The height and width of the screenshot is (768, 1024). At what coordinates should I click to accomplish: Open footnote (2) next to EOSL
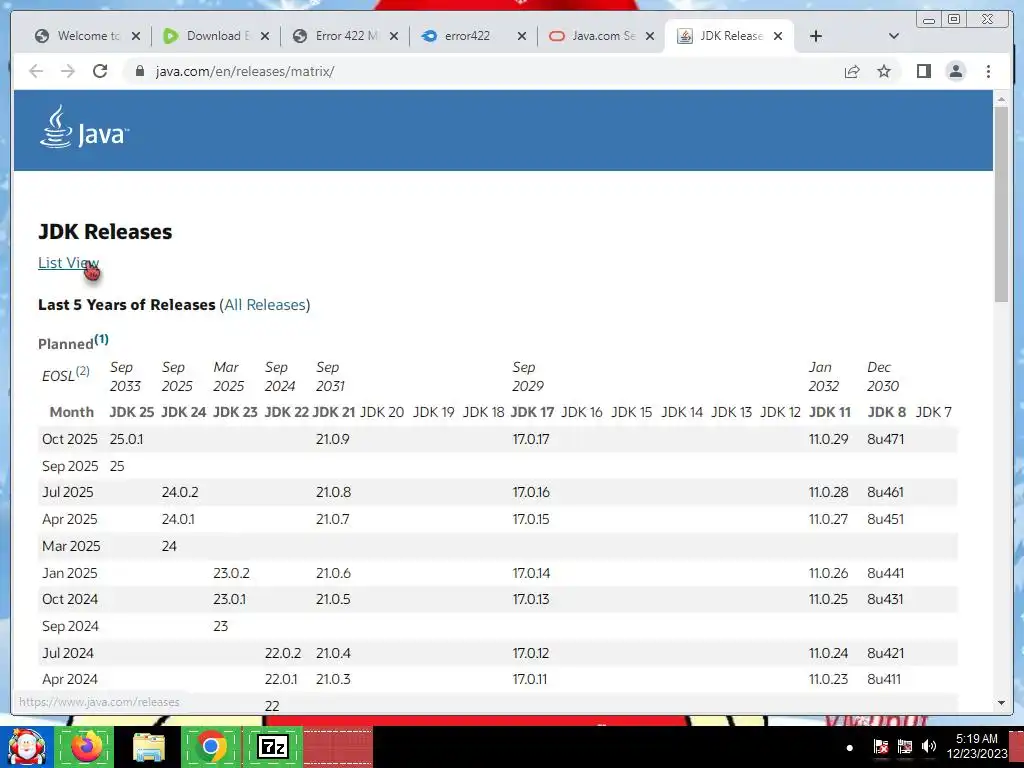coord(82,371)
